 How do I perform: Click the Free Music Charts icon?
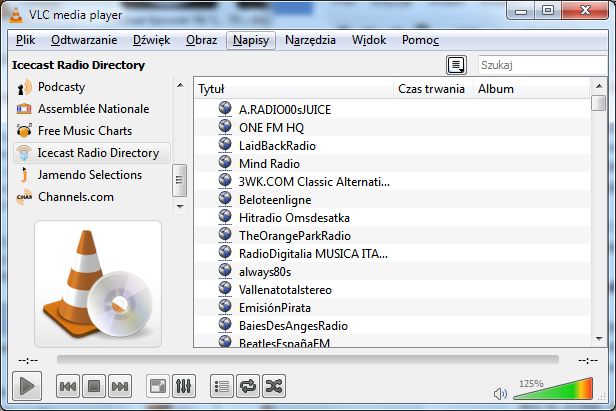click(24, 131)
